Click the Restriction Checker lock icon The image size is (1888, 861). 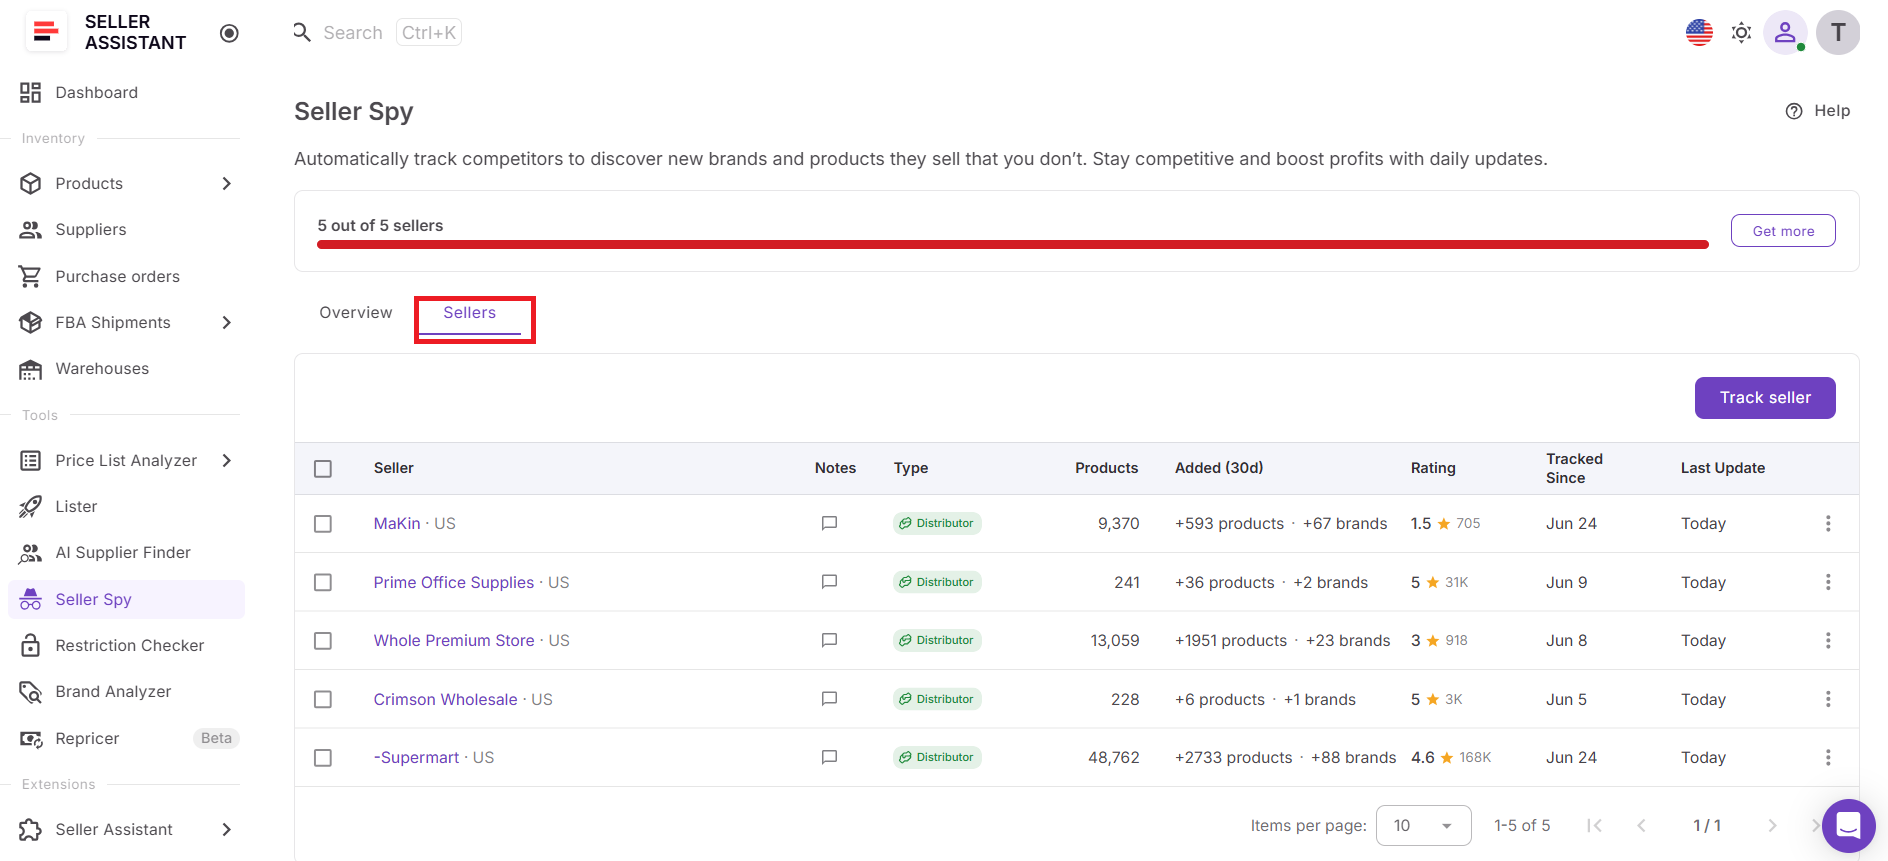point(31,645)
